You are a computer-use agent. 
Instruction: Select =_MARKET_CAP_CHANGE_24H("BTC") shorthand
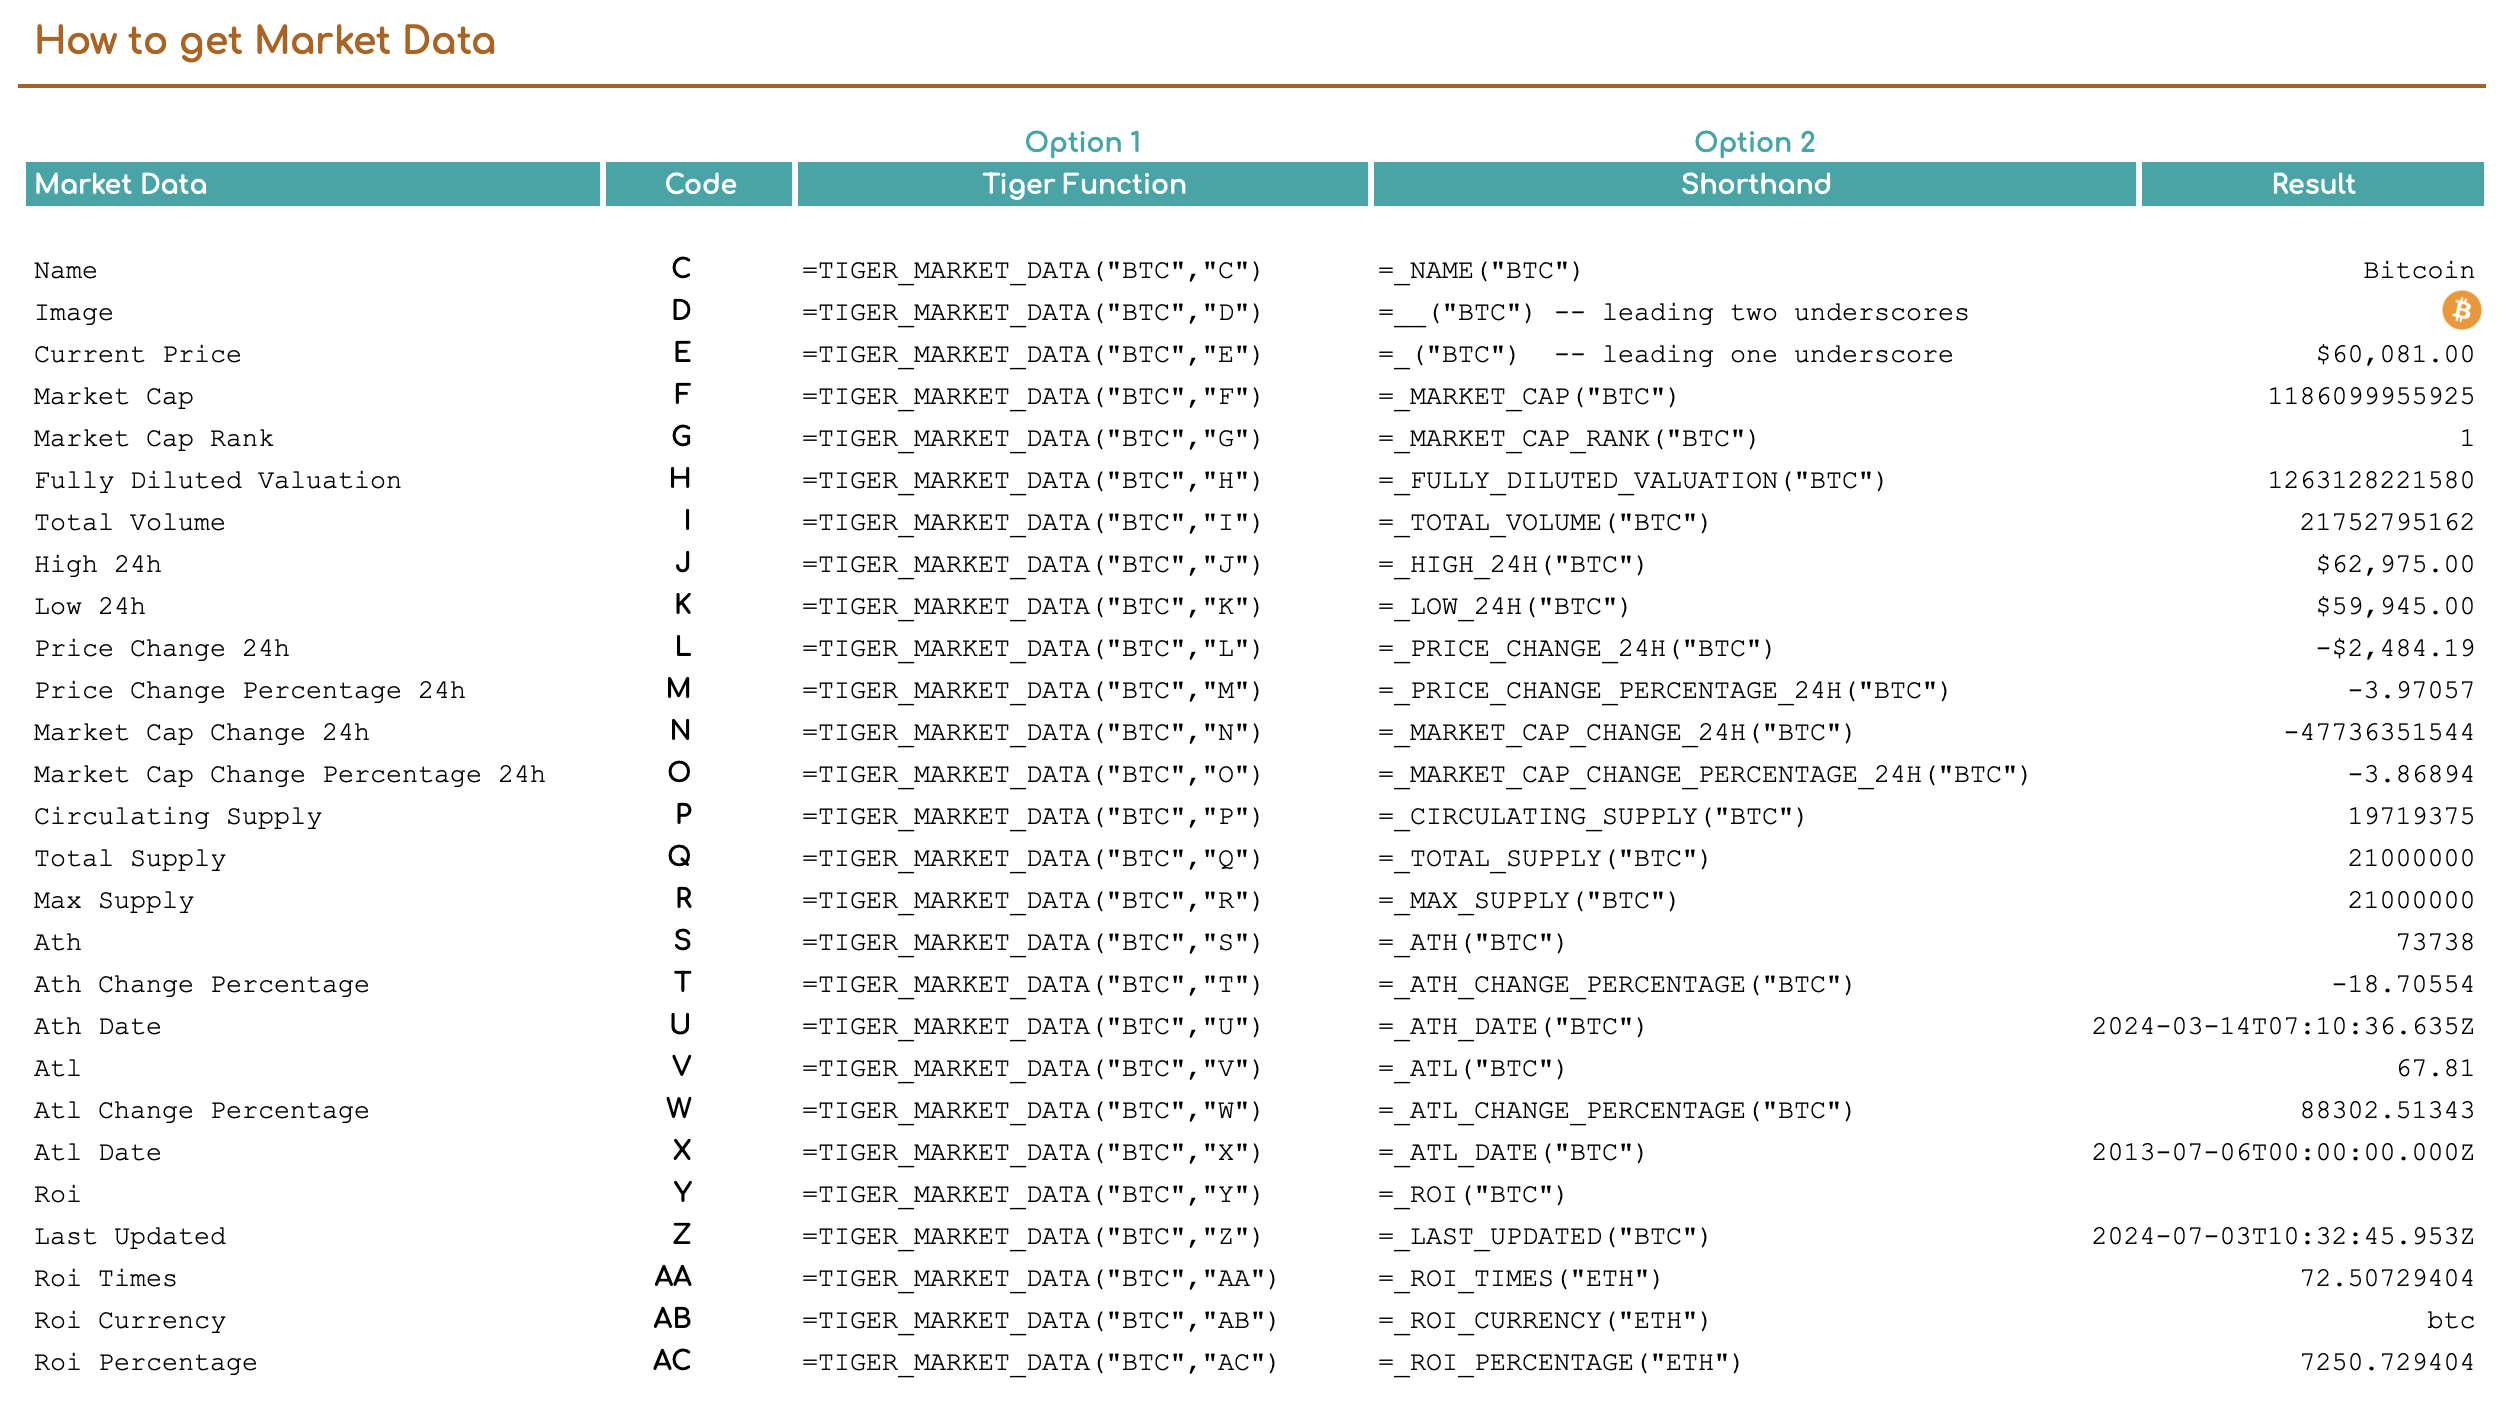(x=1616, y=732)
